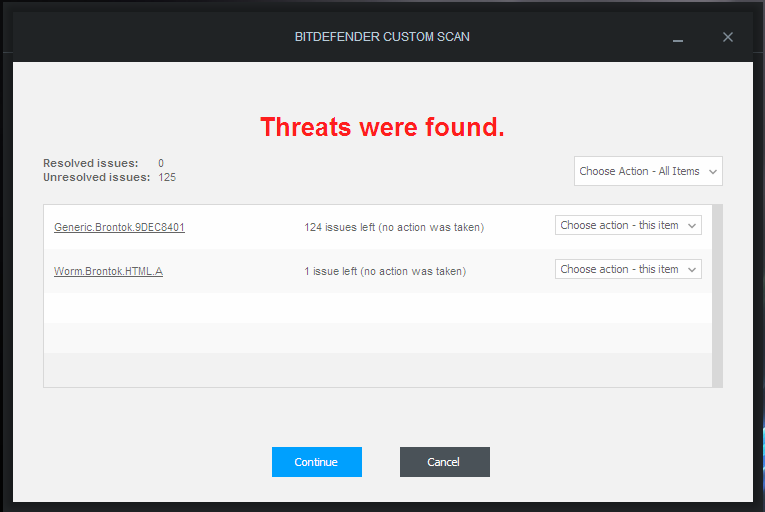The height and width of the screenshot is (512, 765).
Task: Close the Bitdefender Custom Scan window
Action: 727,37
